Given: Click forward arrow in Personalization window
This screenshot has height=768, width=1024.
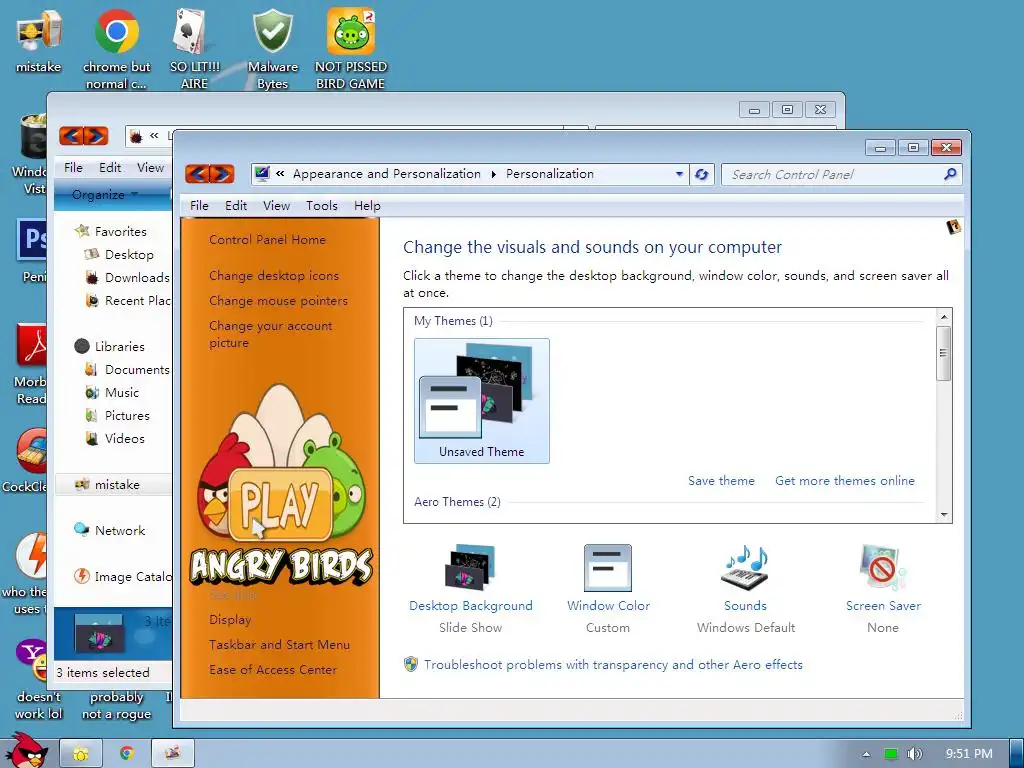Looking at the screenshot, I should click(221, 174).
